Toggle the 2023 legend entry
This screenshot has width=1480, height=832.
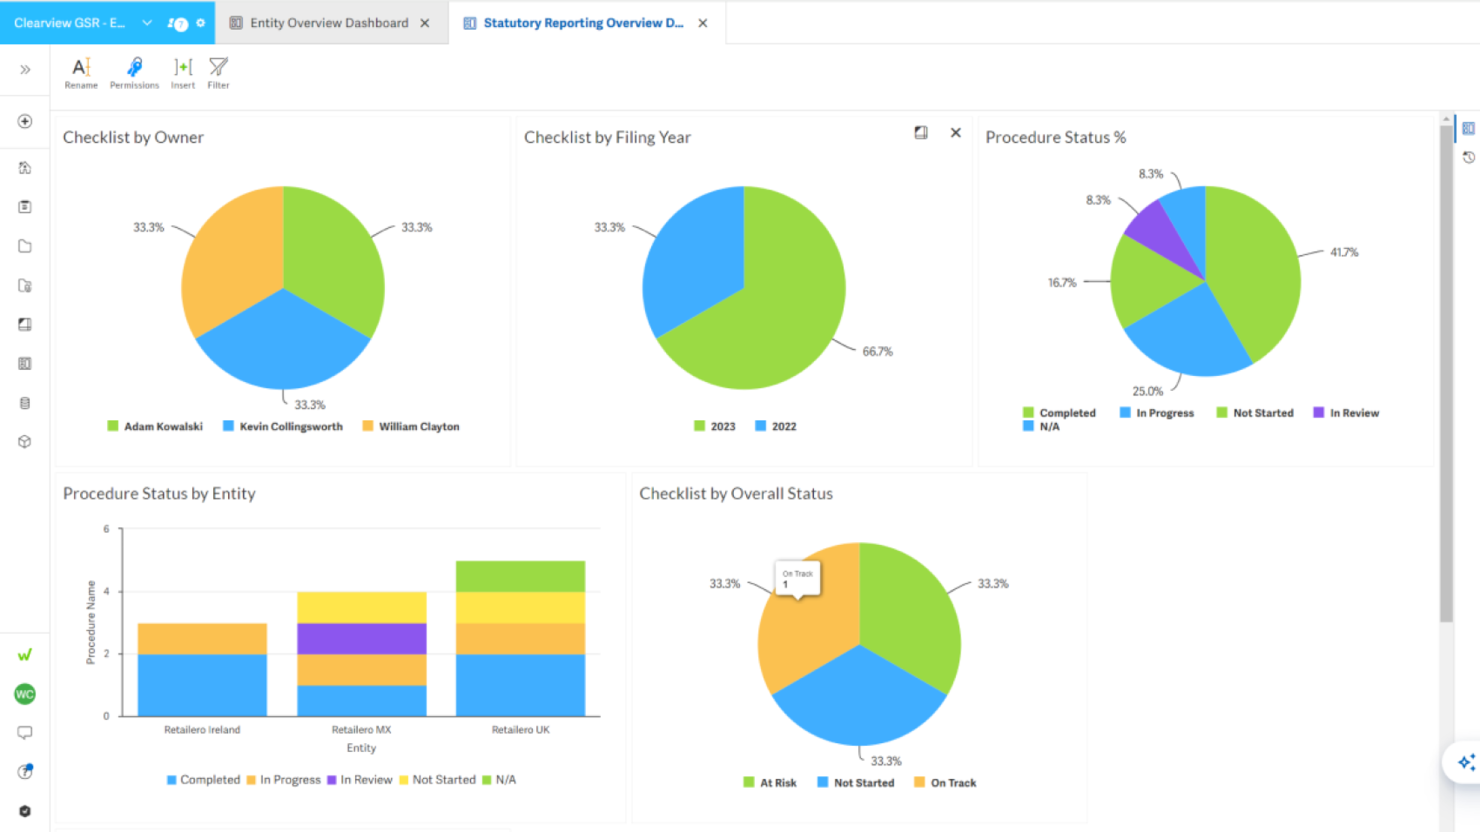(715, 426)
